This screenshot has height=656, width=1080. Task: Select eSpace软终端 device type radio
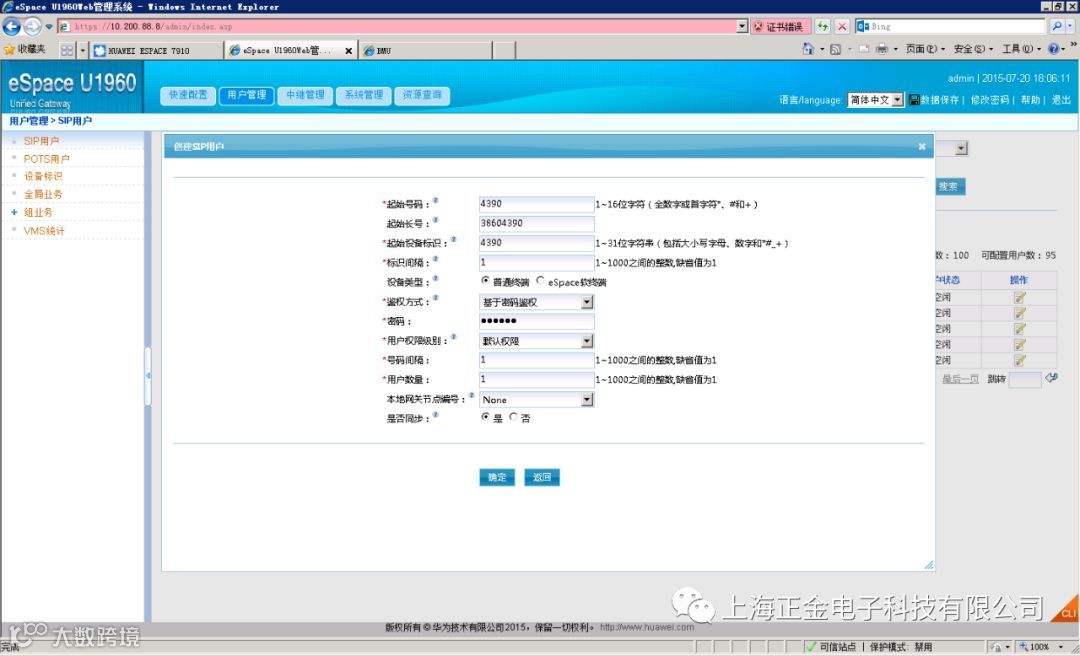[540, 280]
